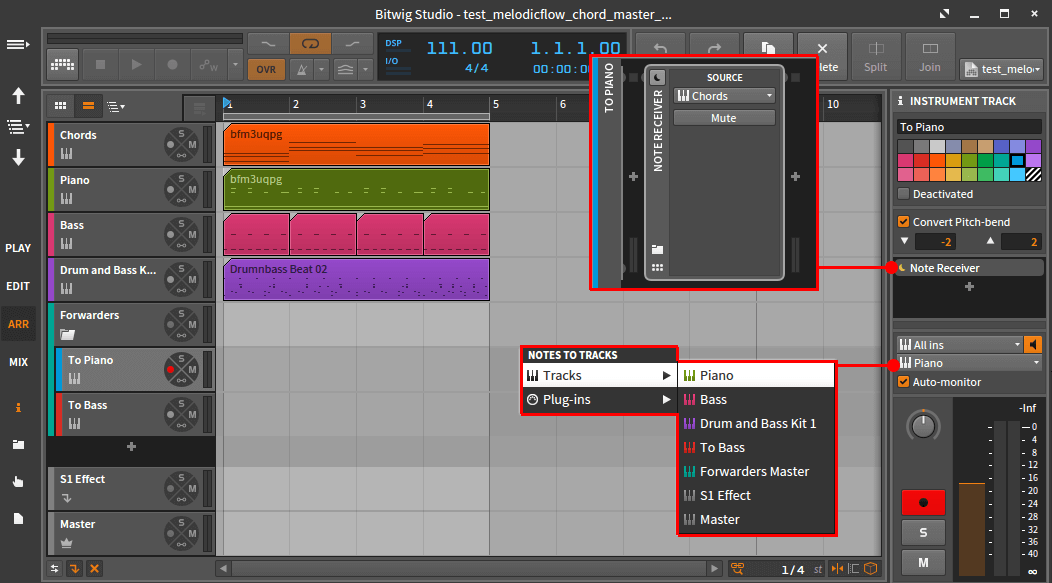Click Mute button in Note Receiver
The image size is (1052, 583).
[x=724, y=118]
